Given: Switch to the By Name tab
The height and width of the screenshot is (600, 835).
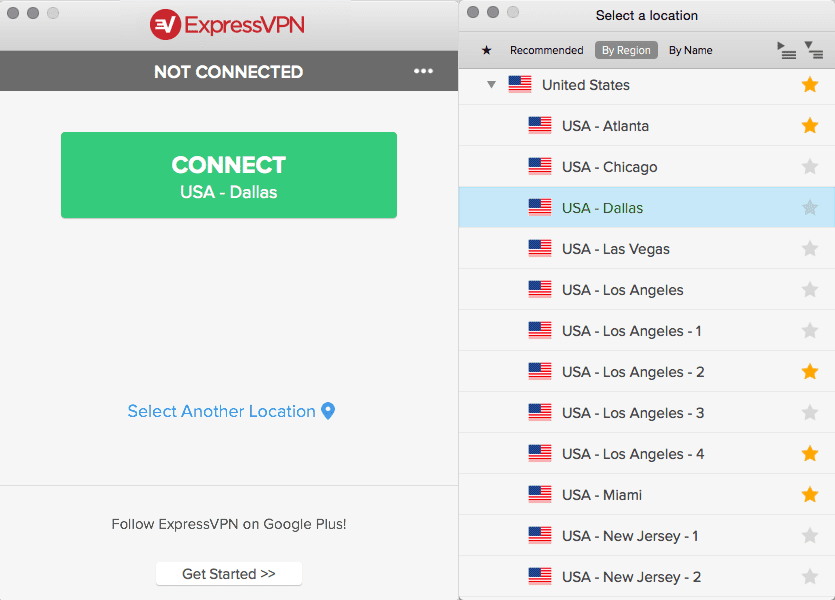Looking at the screenshot, I should point(690,49).
